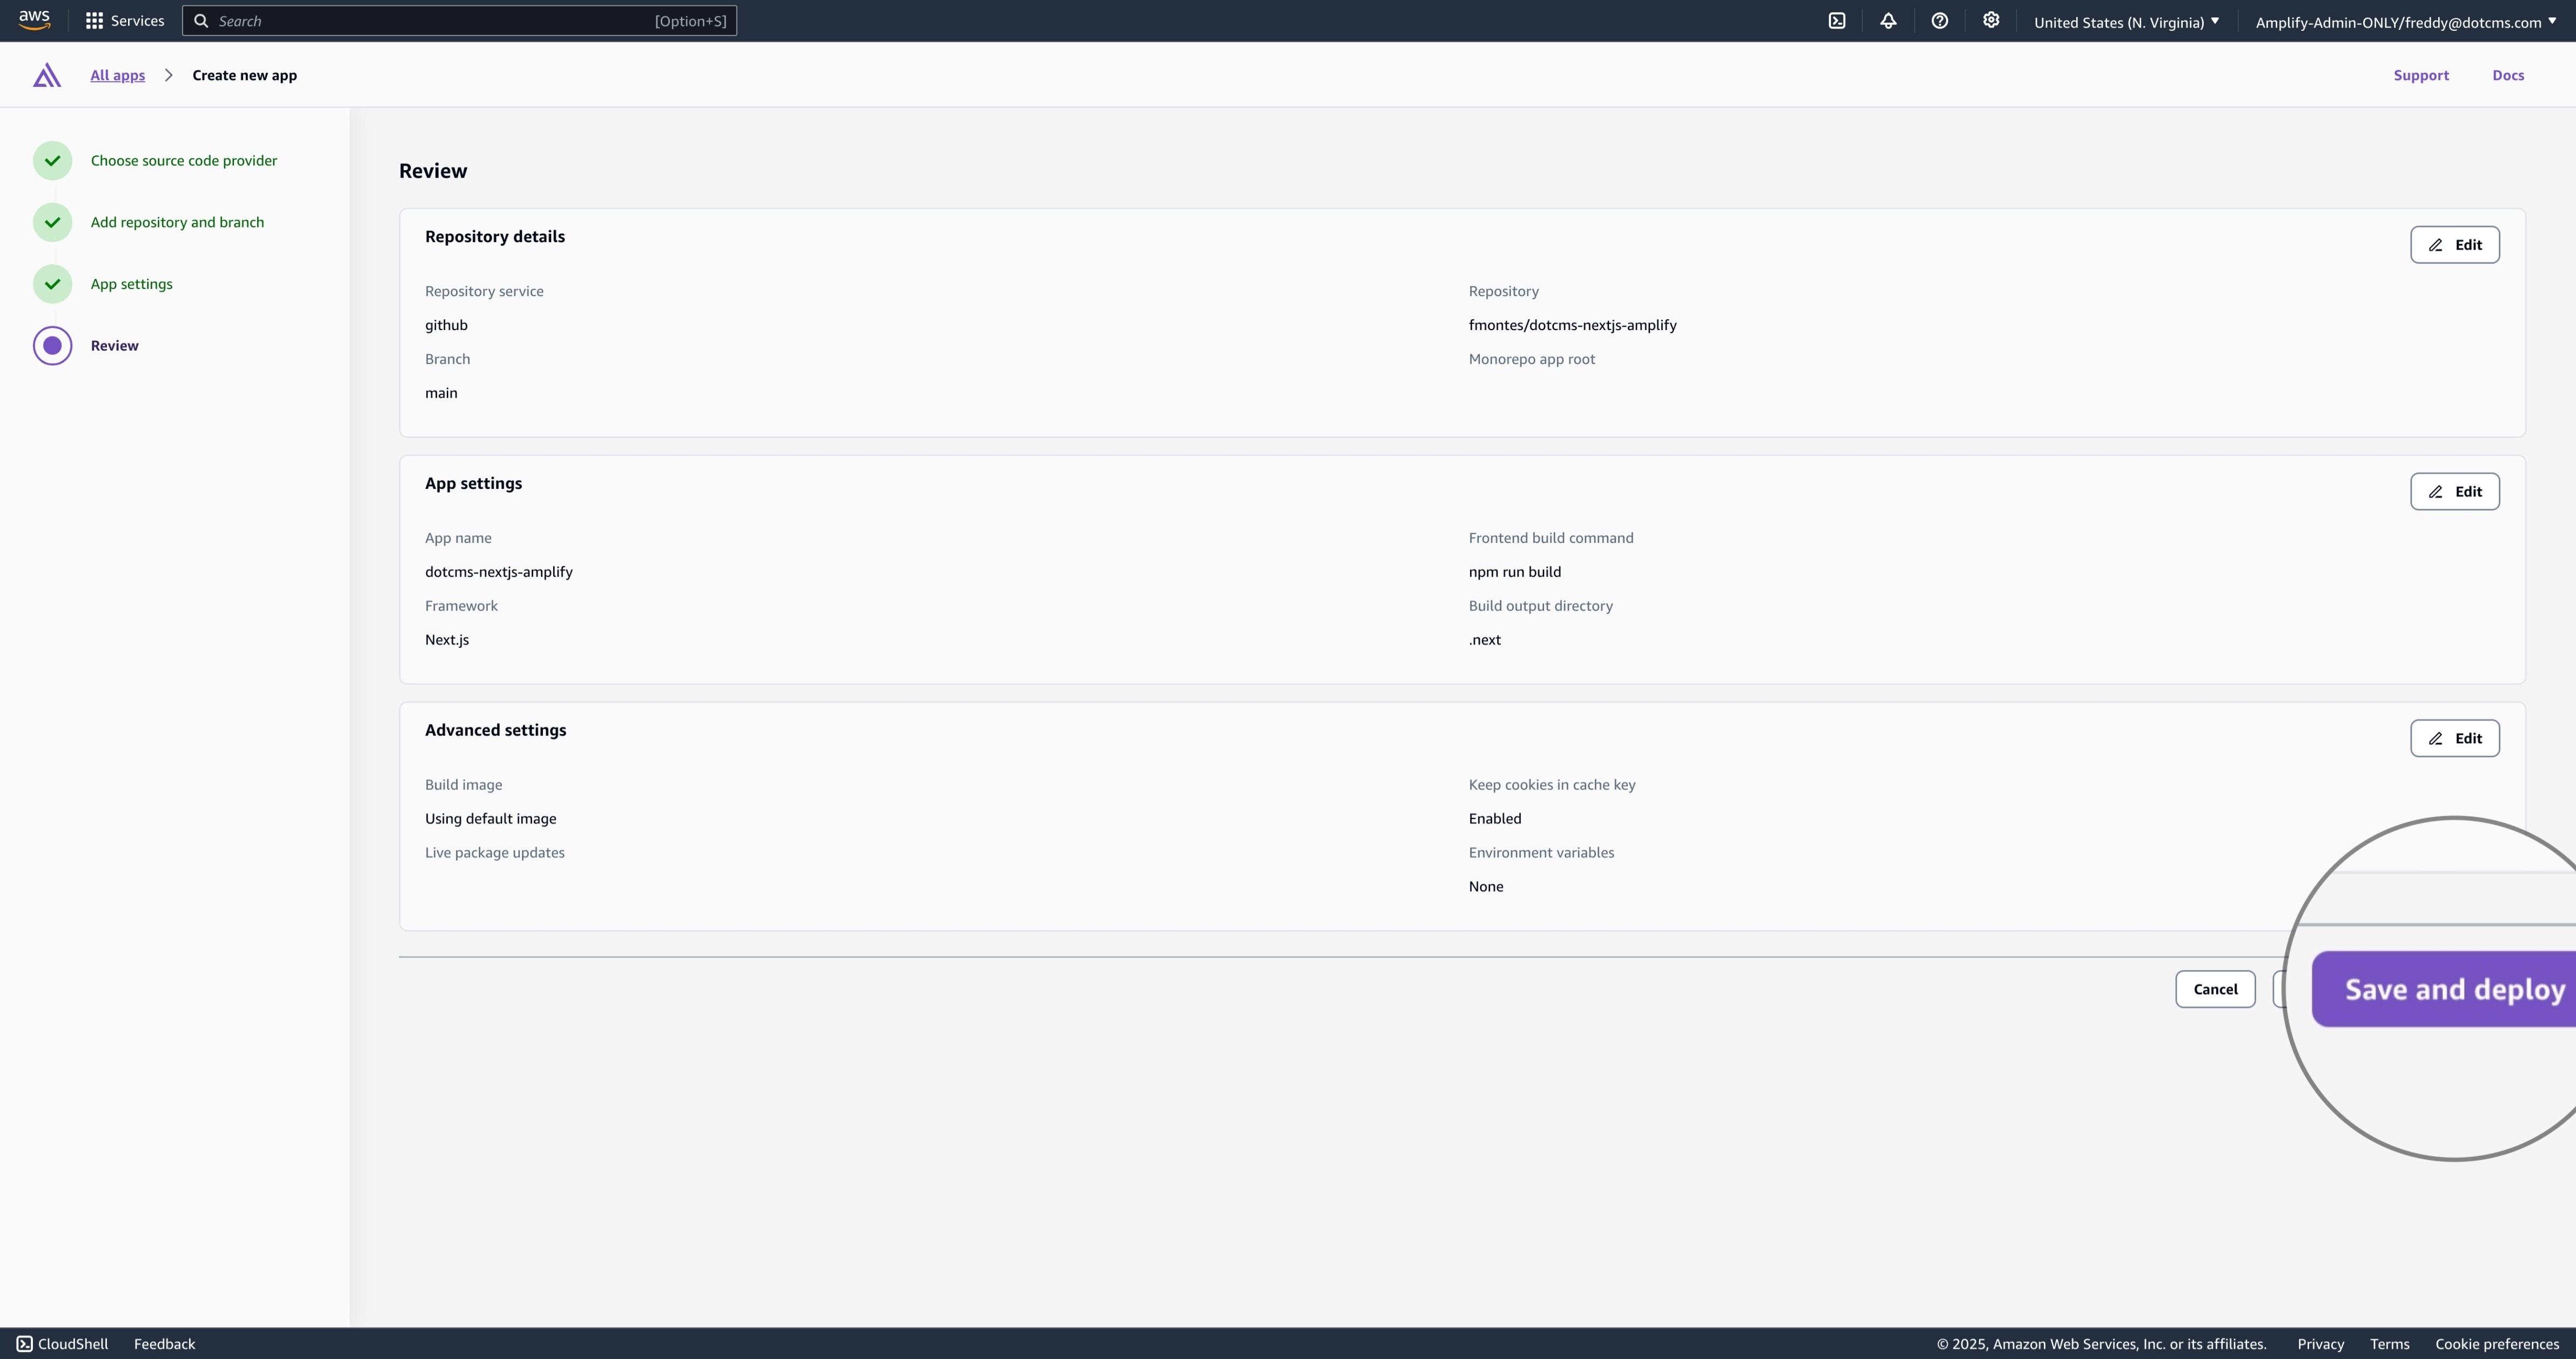Image resolution: width=2576 pixels, height=1359 pixels.
Task: Open the United States (N. Virginia) region dropdown
Action: point(2126,21)
